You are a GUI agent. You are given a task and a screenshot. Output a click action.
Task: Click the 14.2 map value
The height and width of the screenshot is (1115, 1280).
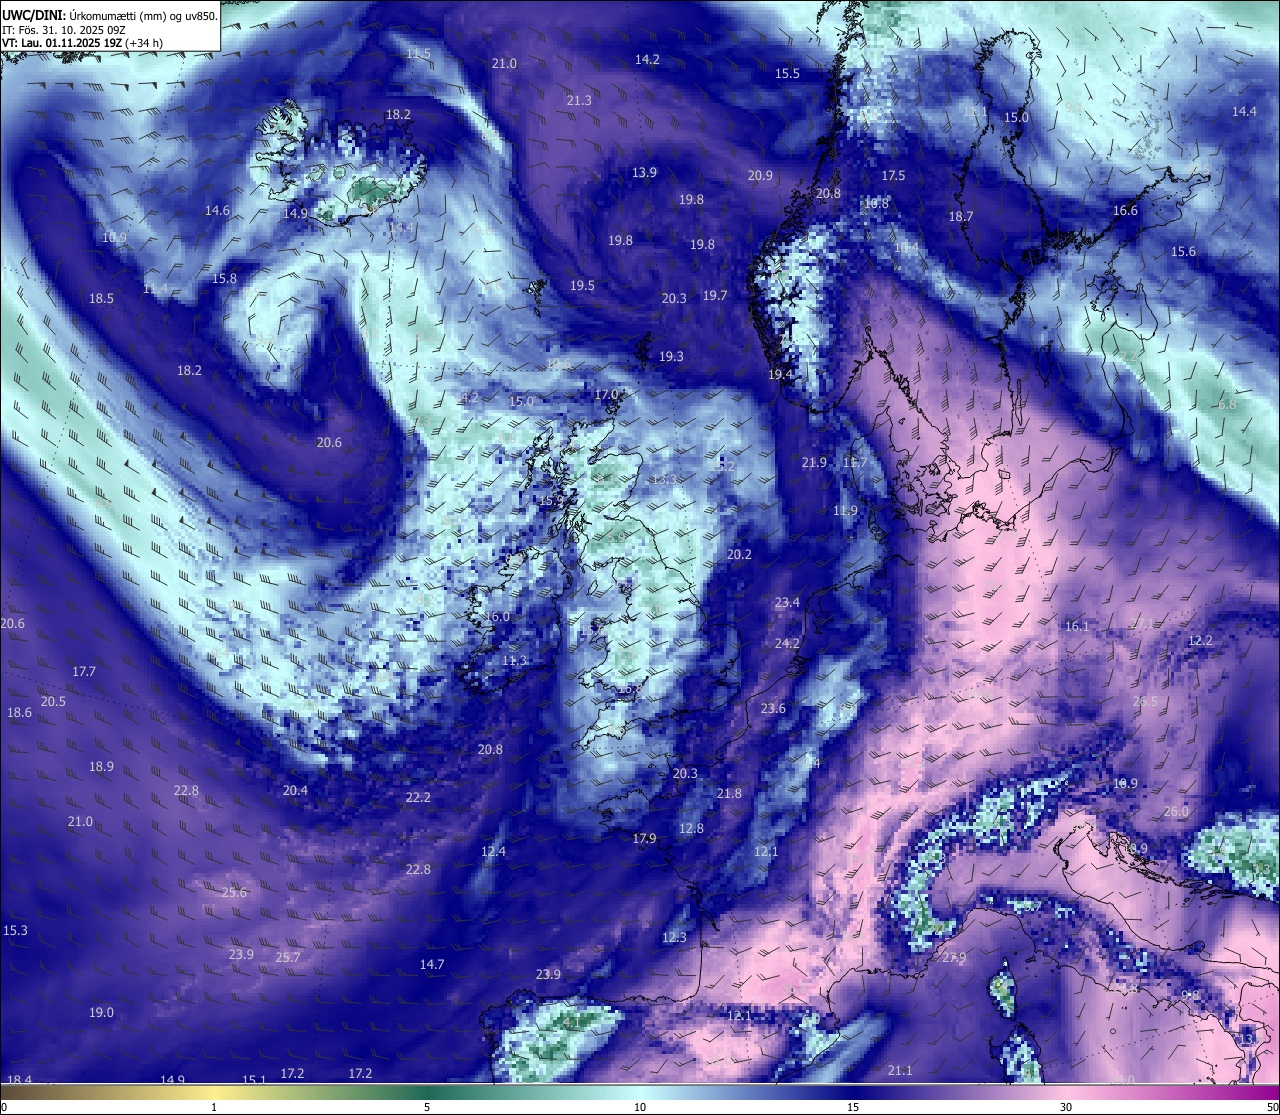click(647, 60)
